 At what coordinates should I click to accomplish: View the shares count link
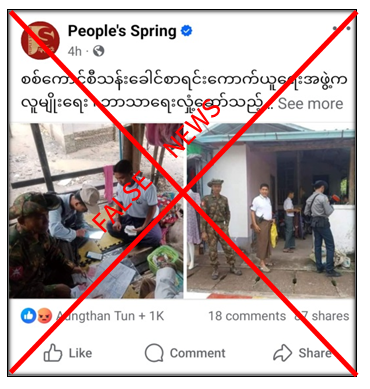(322, 316)
